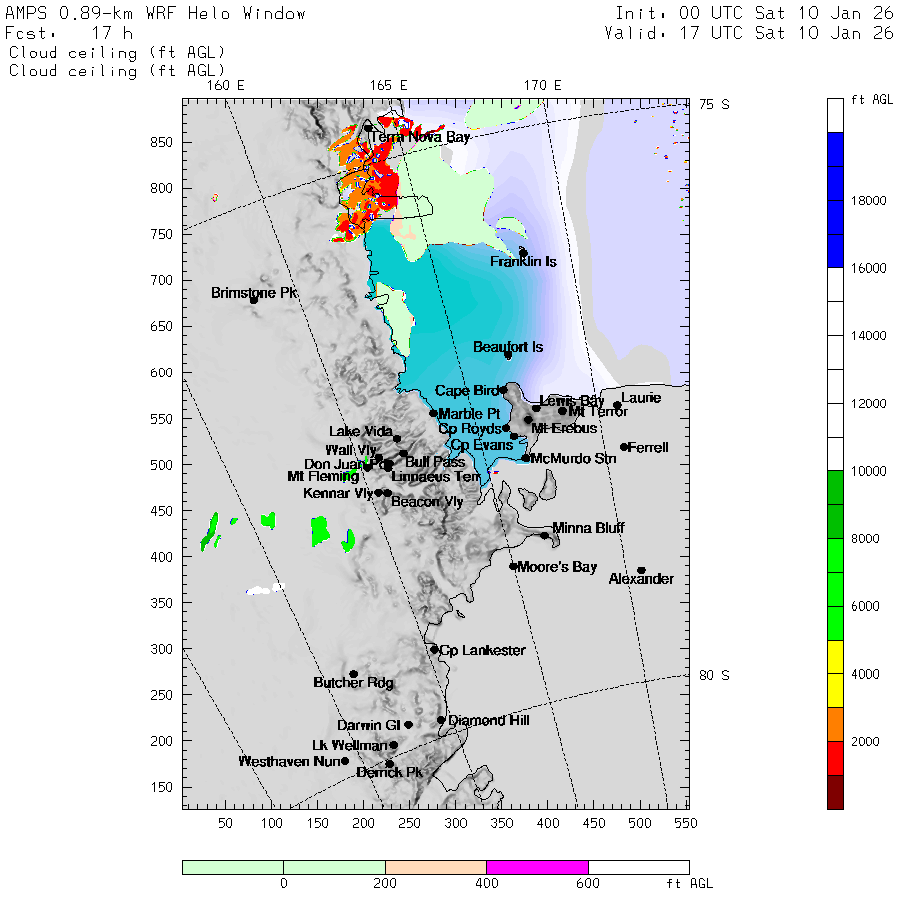The image size is (900, 900).
Task: Click the Bull Pass label
Action: 435,462
